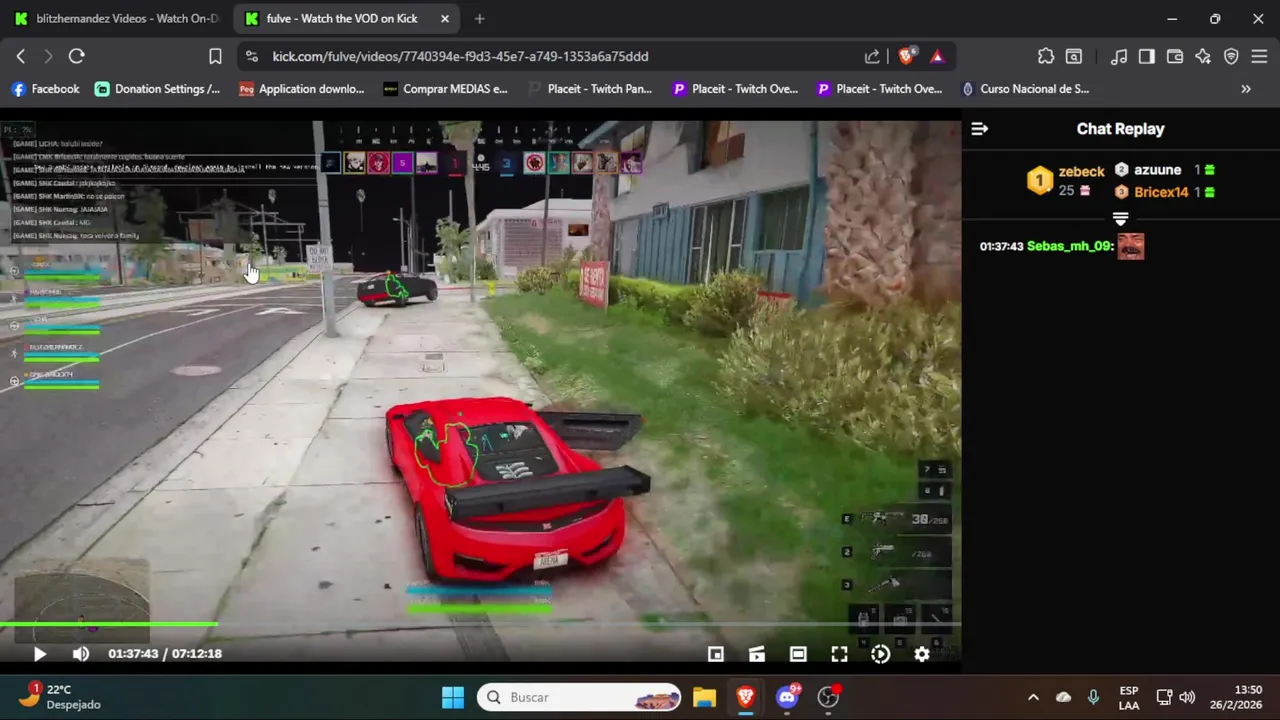The height and width of the screenshot is (720, 1280).
Task: Click Sebas_mh_09 chat username
Action: [1070, 246]
